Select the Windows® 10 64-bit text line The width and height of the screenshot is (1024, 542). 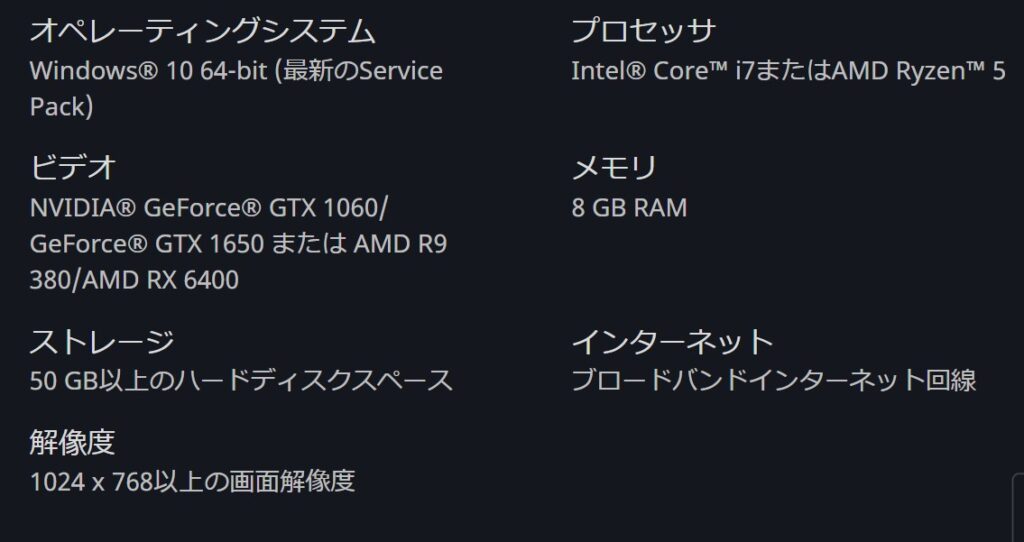pos(236,71)
